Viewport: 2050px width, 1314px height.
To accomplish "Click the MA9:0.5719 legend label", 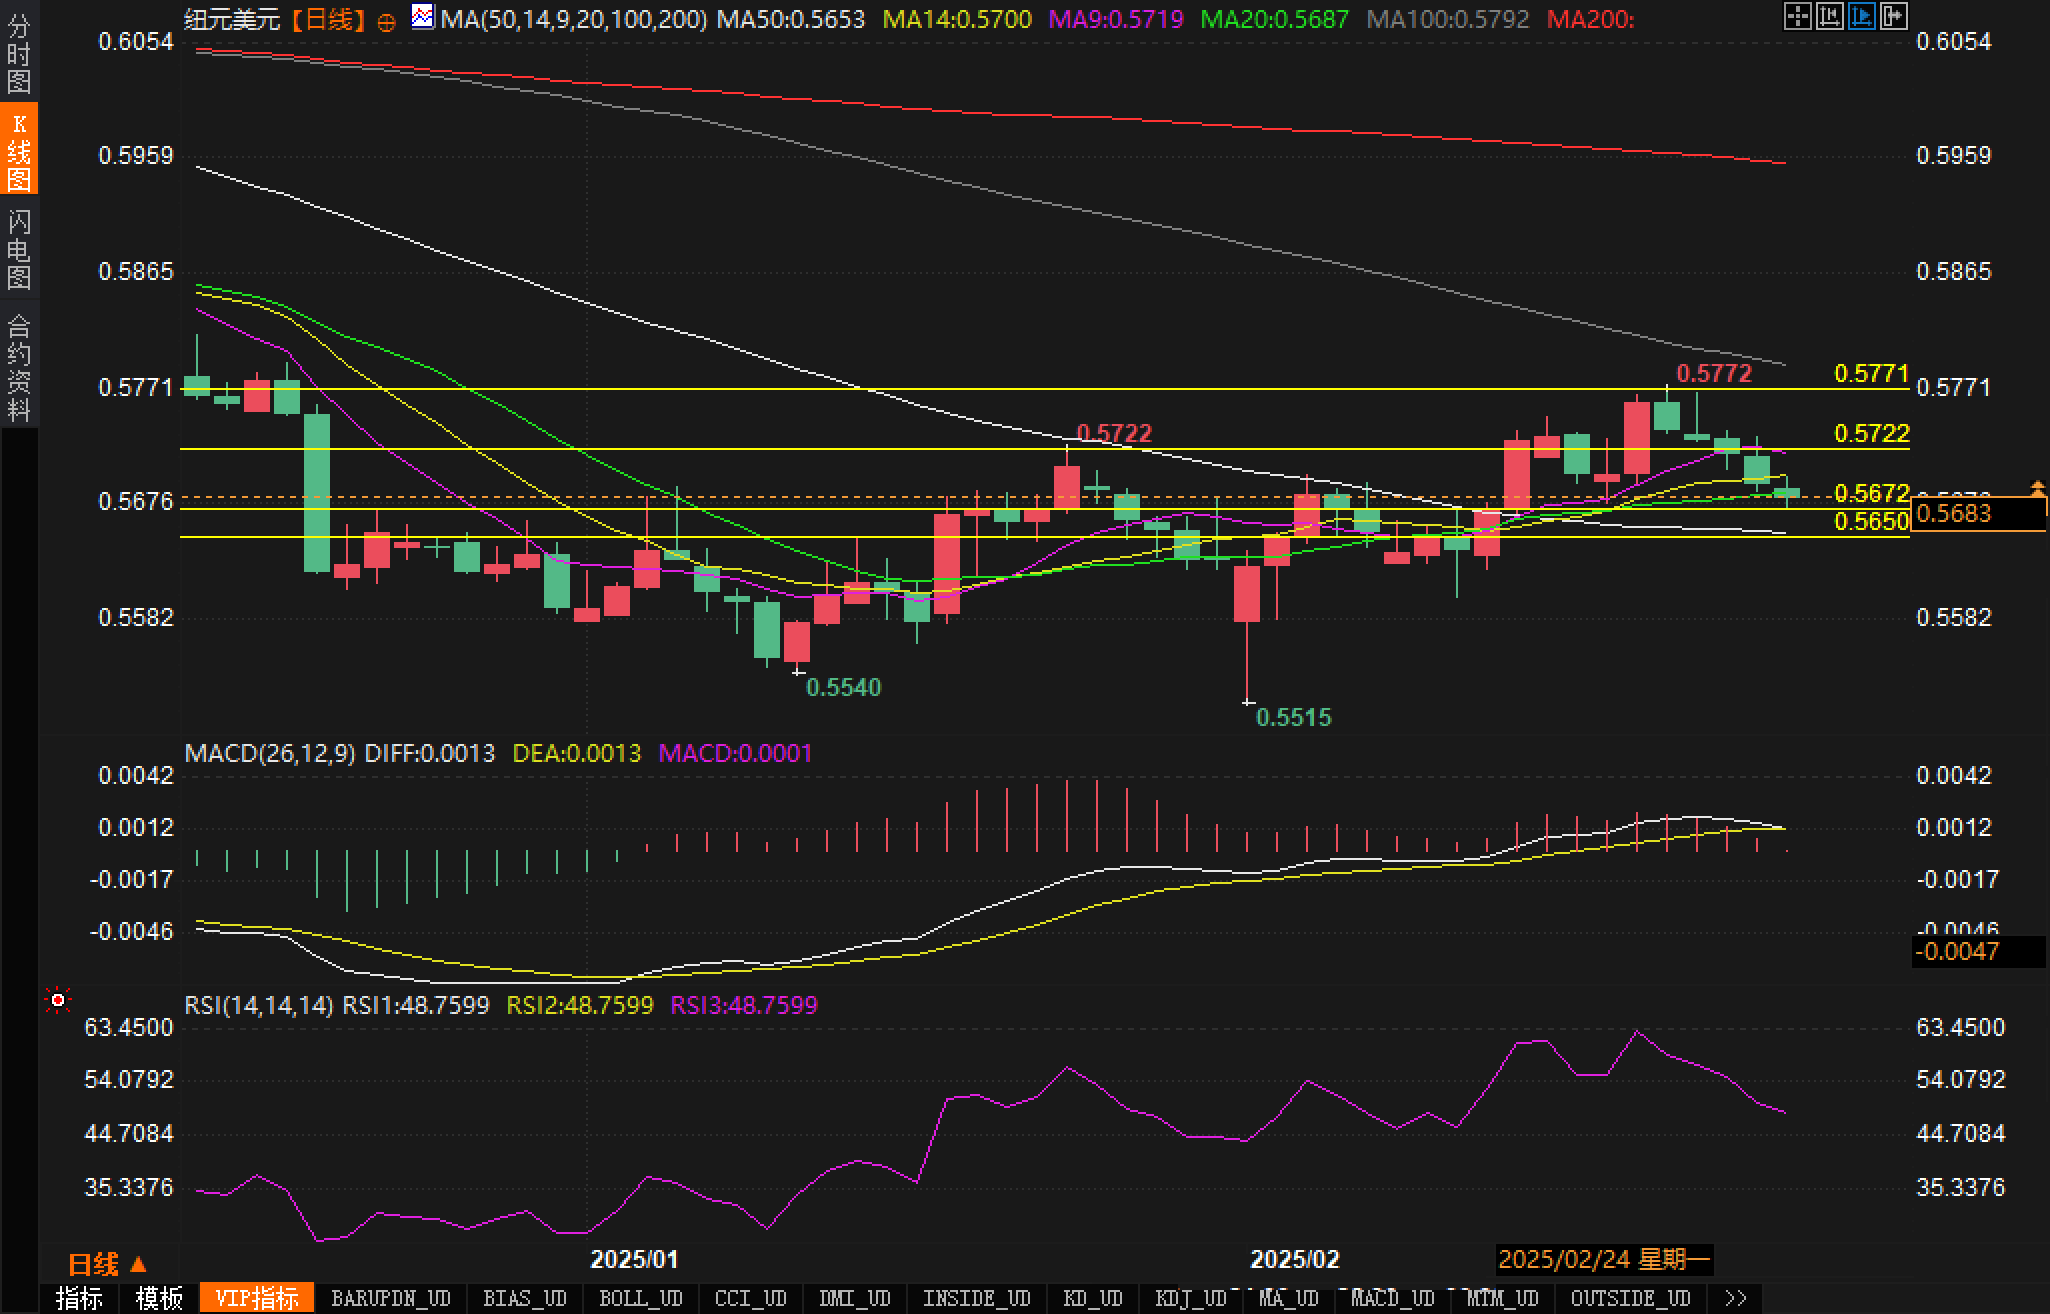I will pyautogui.click(x=1116, y=19).
